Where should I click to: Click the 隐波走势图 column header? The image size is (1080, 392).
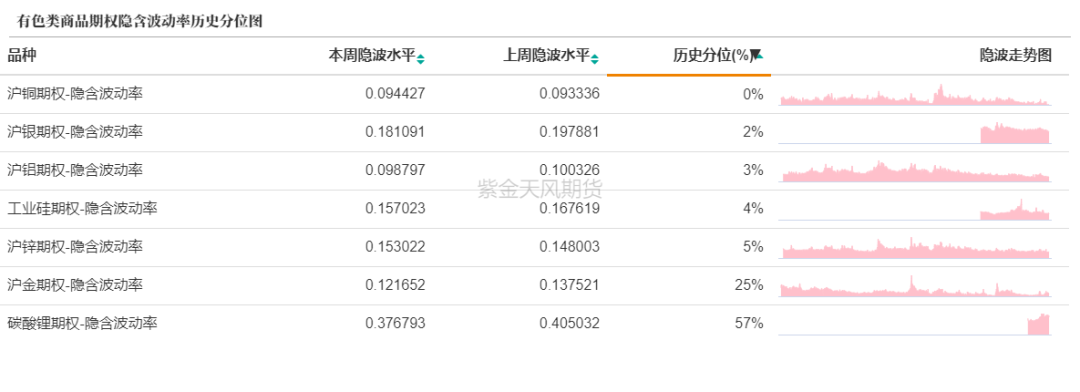click(1016, 56)
